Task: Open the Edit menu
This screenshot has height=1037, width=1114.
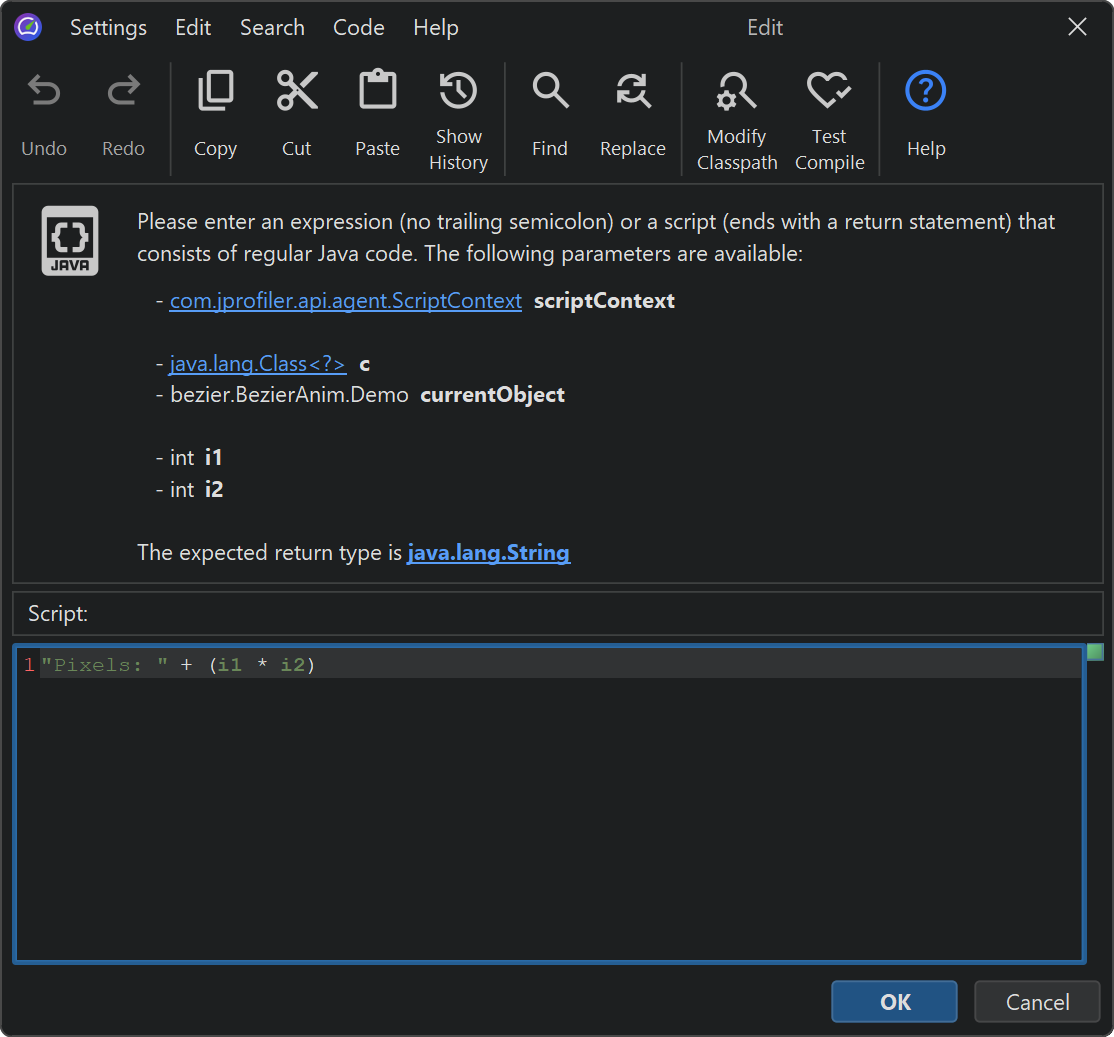Action: tap(193, 28)
